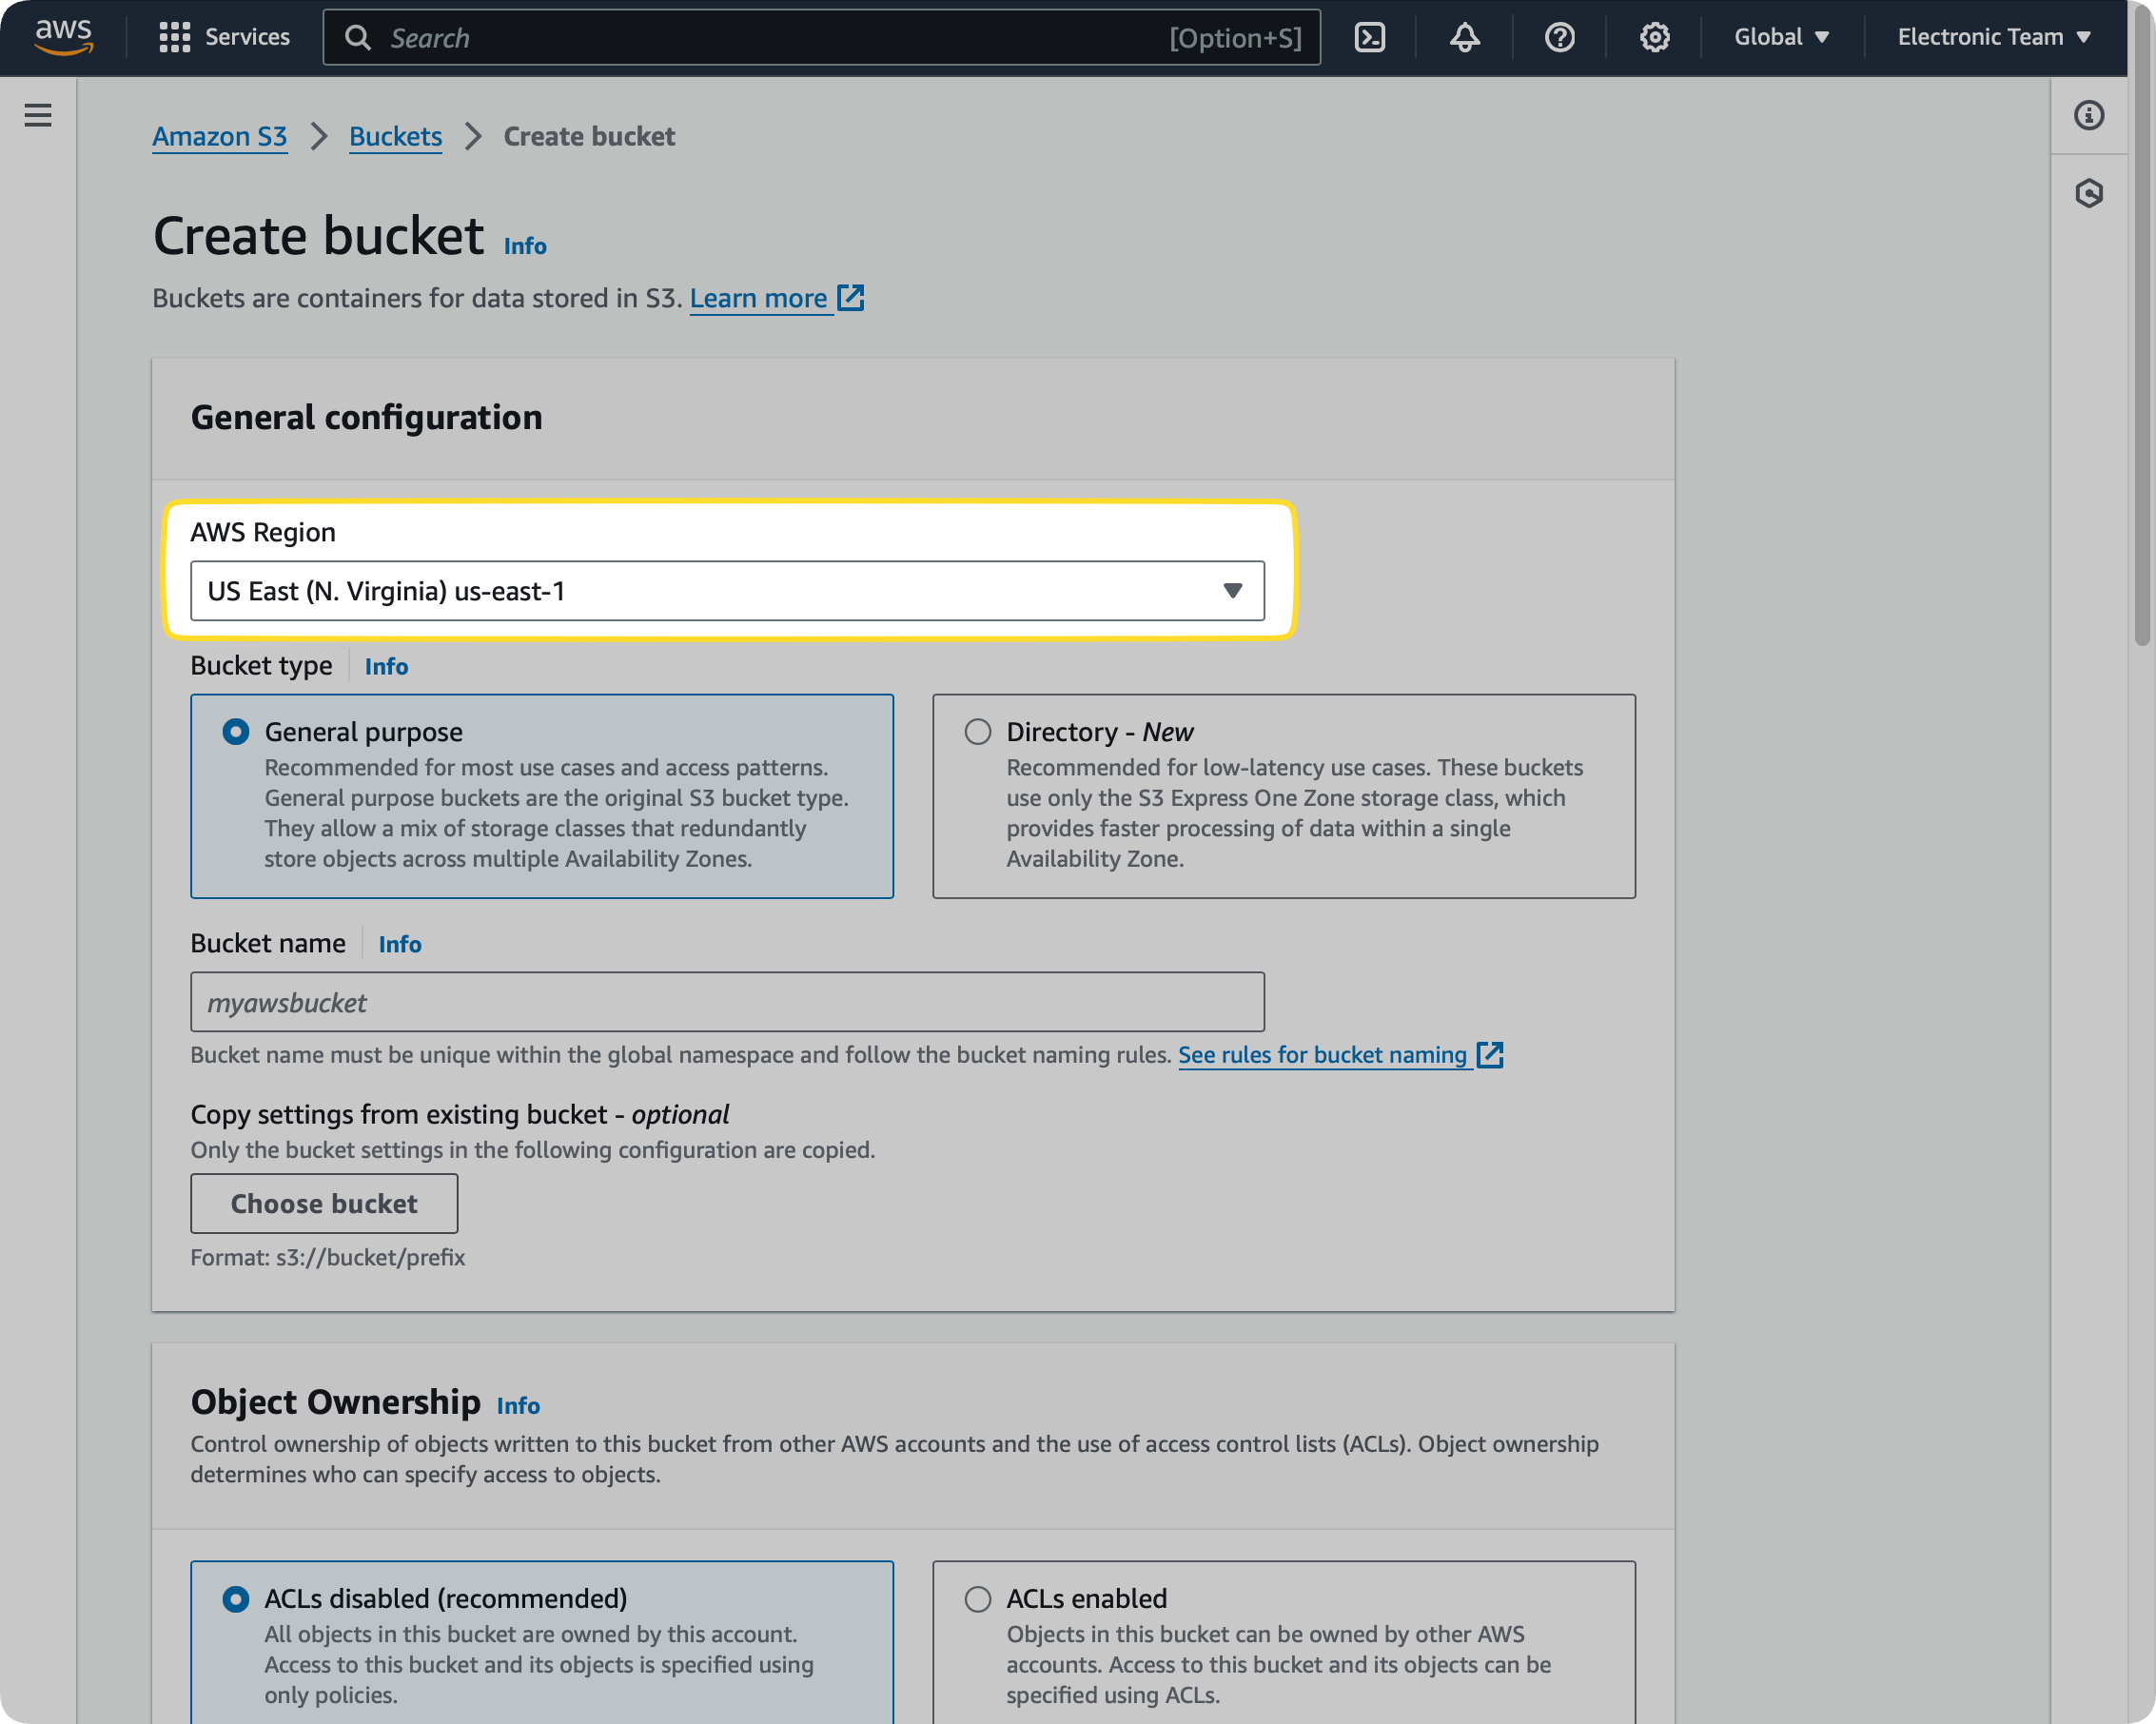
Task: Navigate to Buckets via breadcrumb
Action: (395, 136)
